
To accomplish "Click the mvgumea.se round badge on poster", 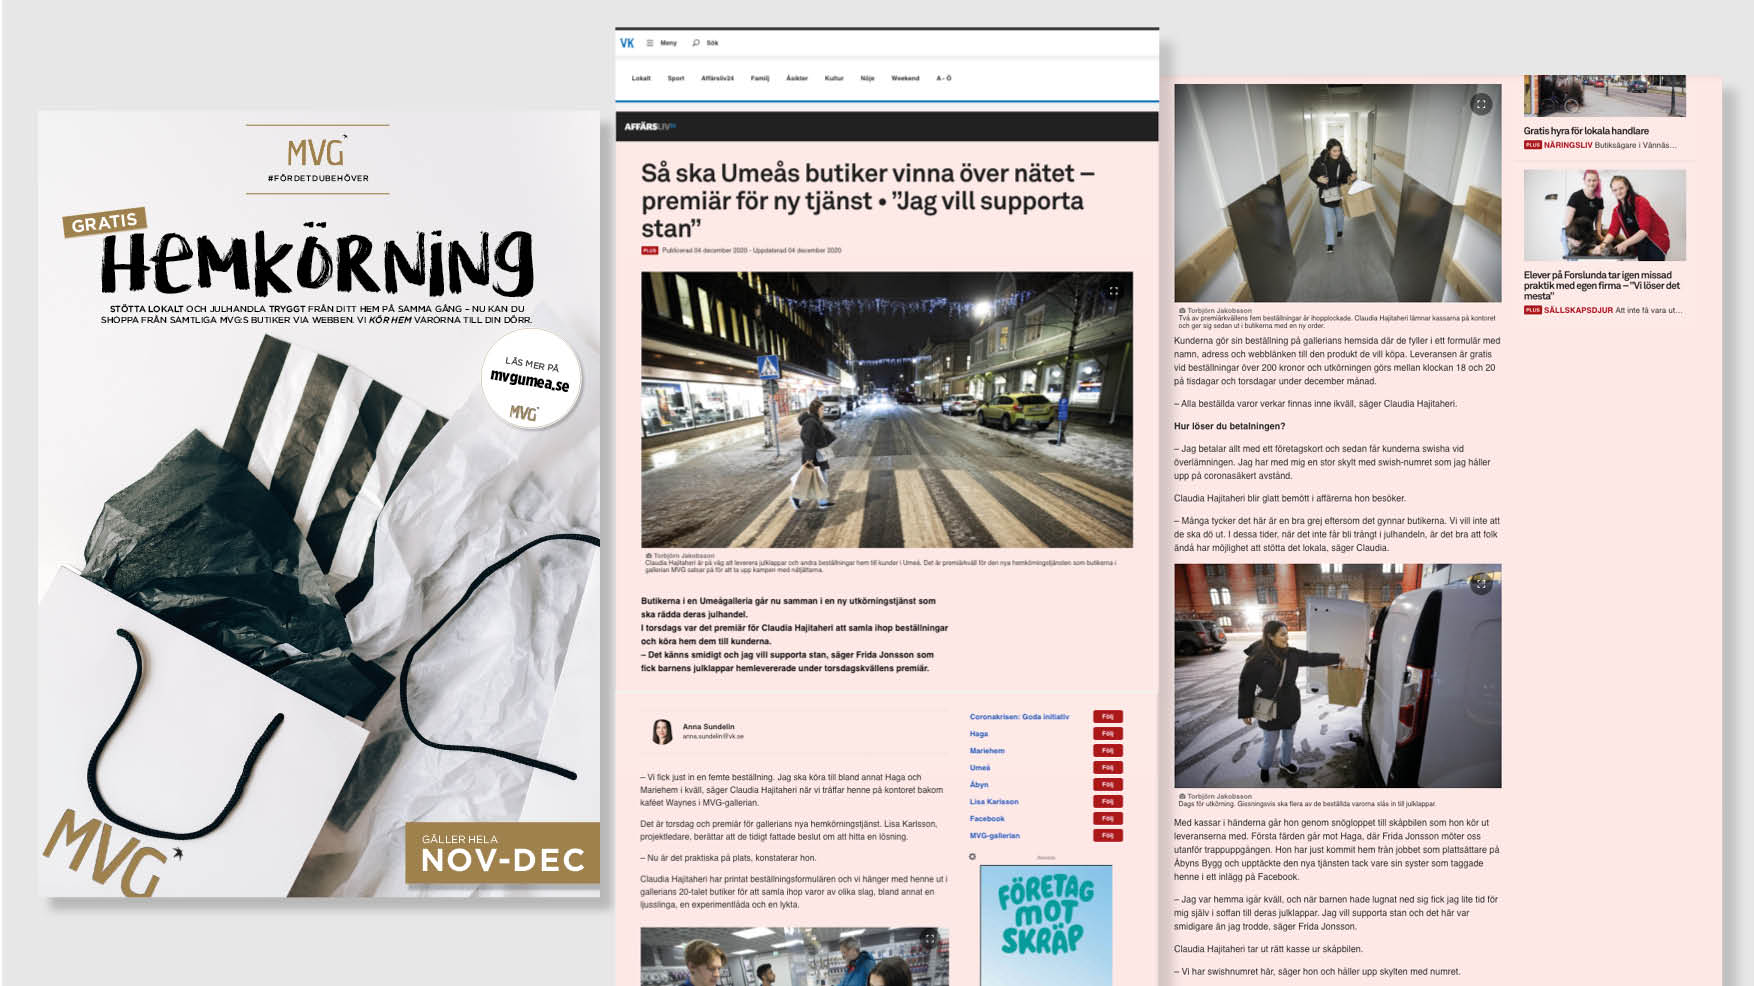I will [x=531, y=379].
